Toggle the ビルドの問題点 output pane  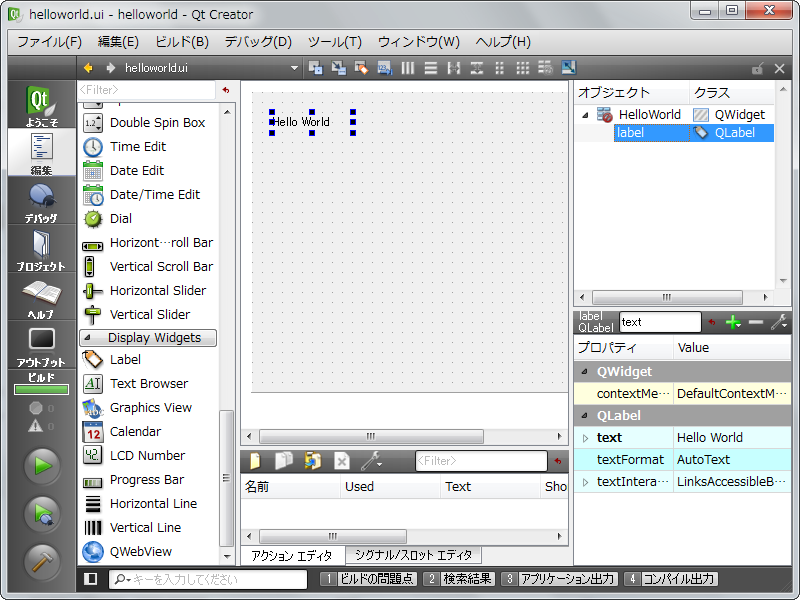point(368,579)
